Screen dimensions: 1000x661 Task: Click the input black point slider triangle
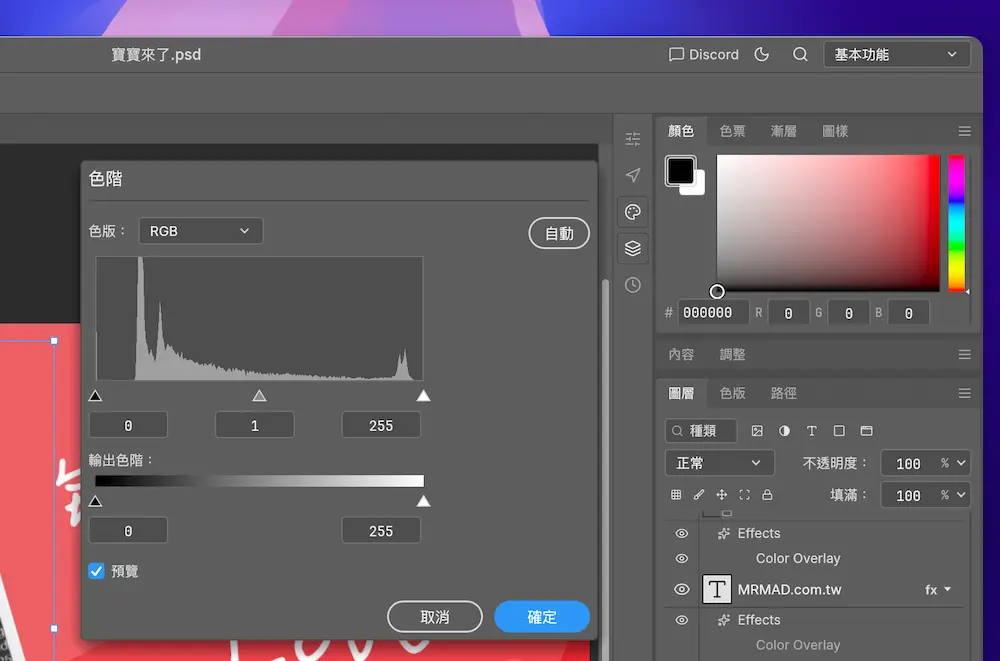[96, 396]
